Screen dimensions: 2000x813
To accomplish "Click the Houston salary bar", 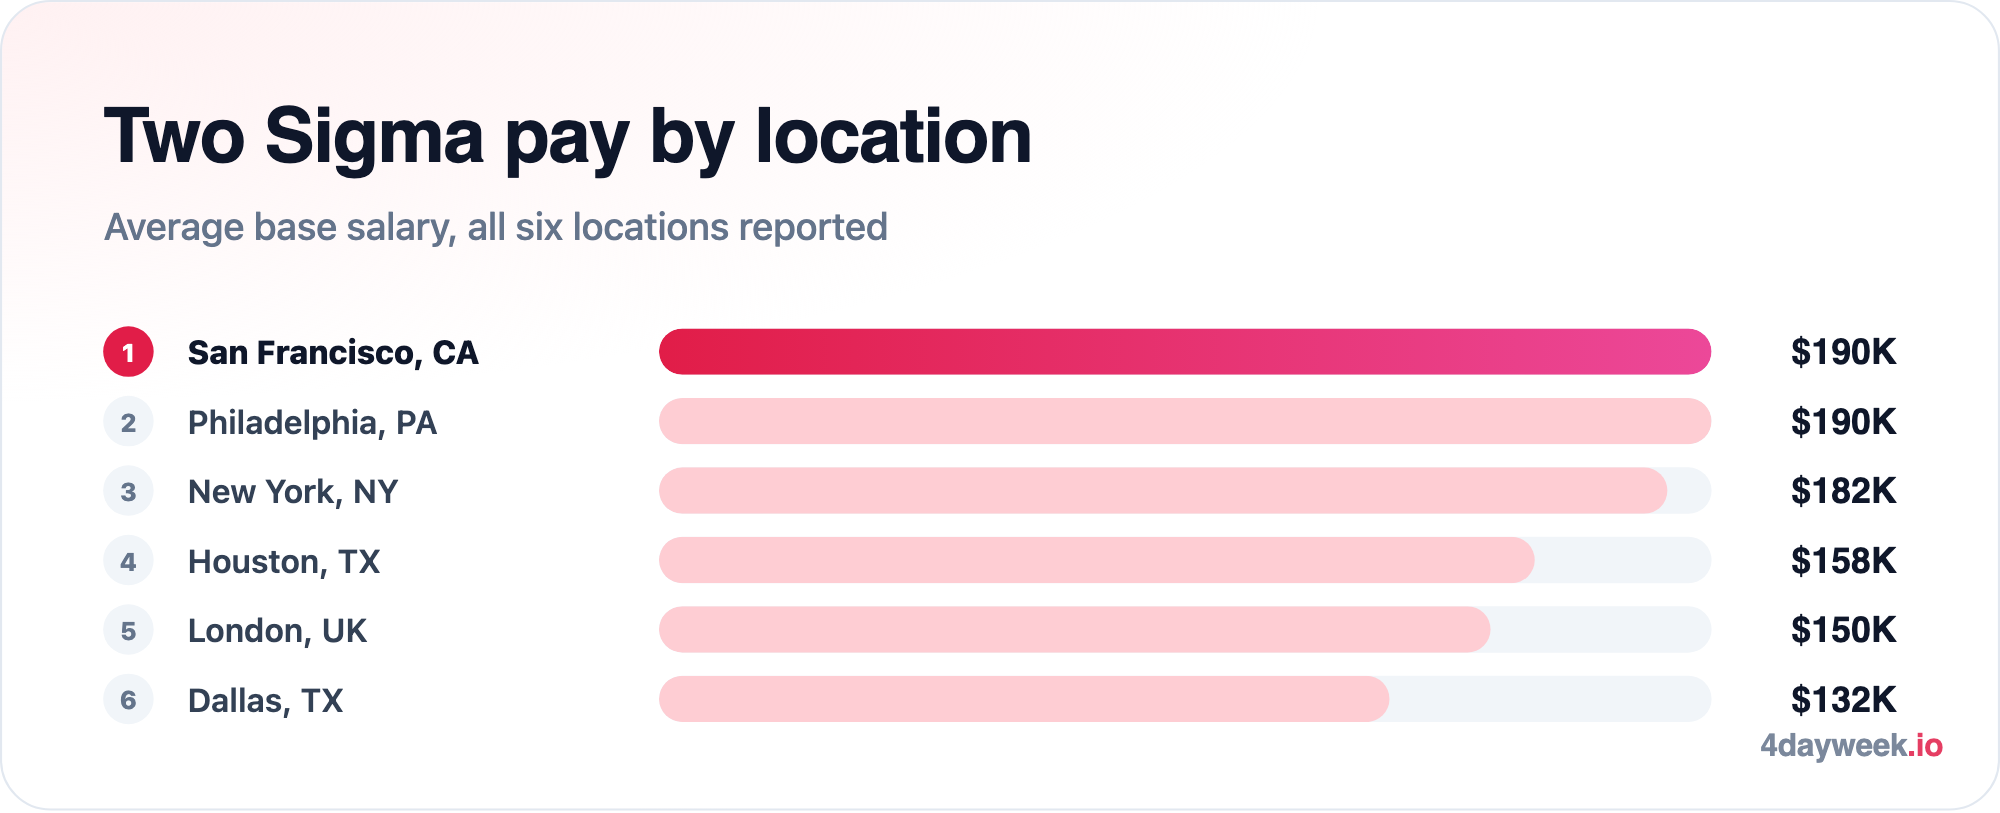I will (1096, 560).
